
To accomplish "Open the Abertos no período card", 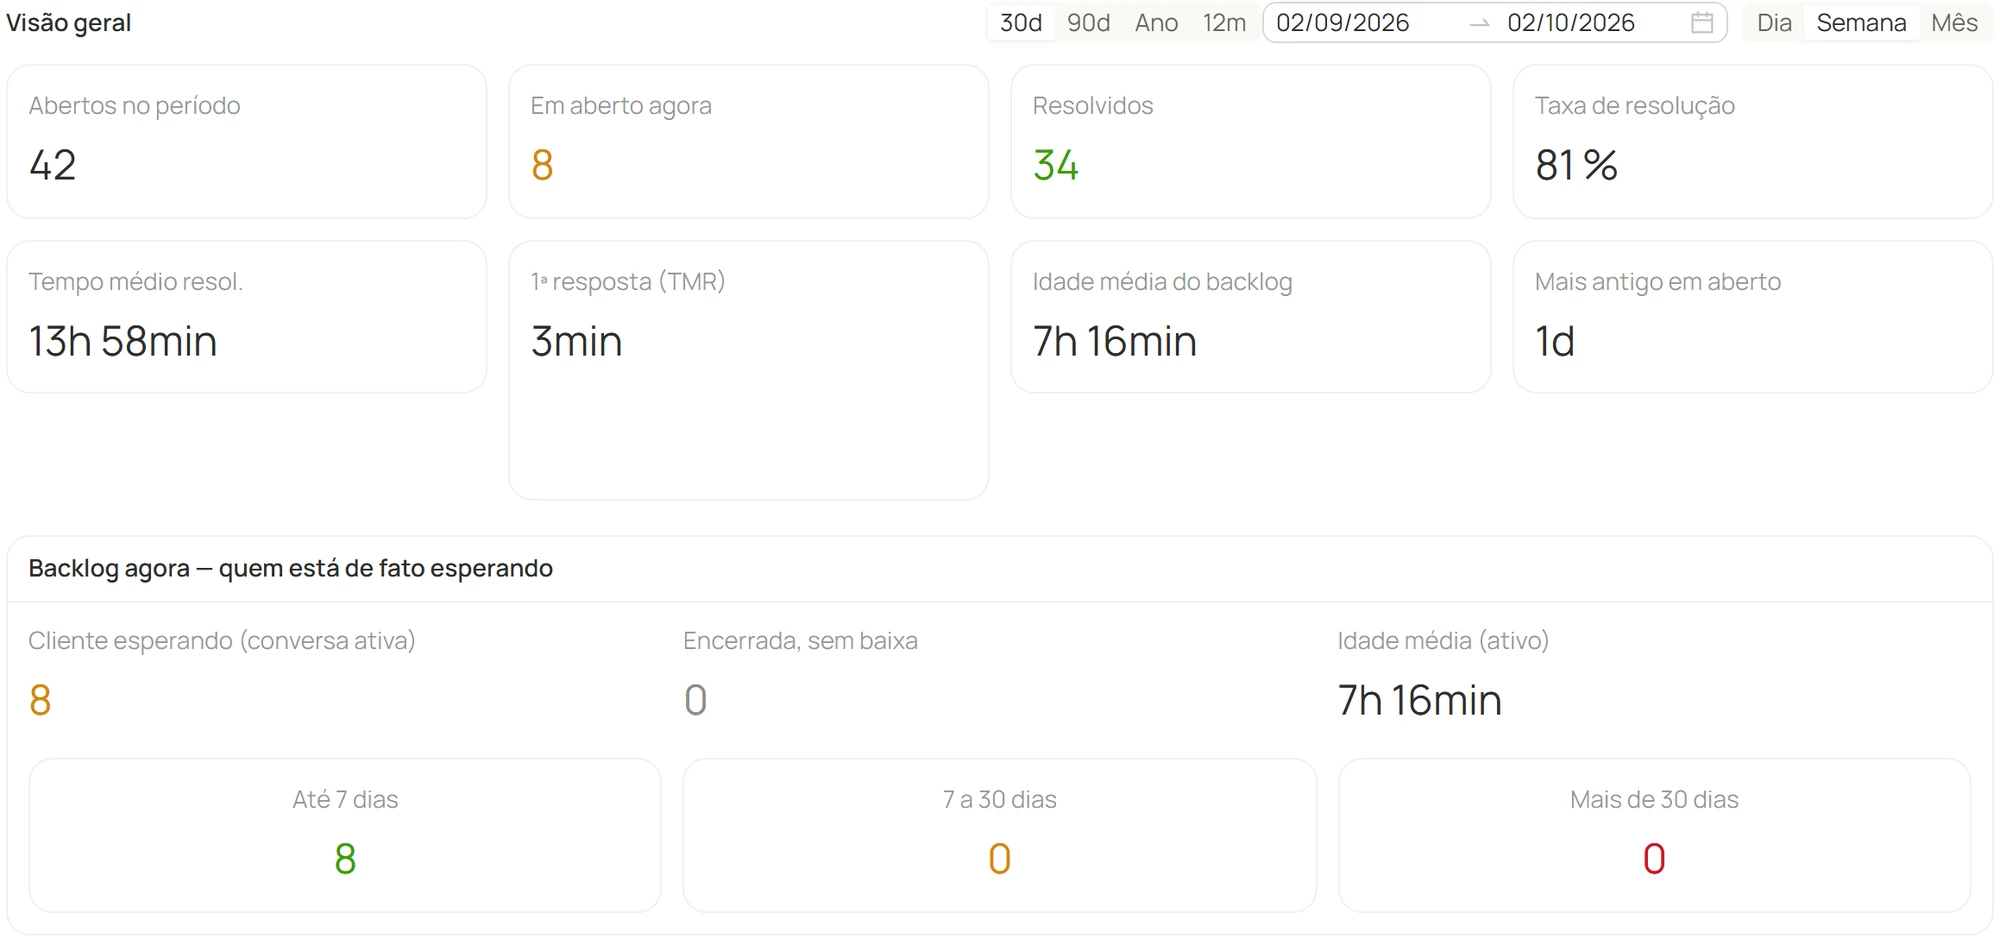I will point(247,142).
